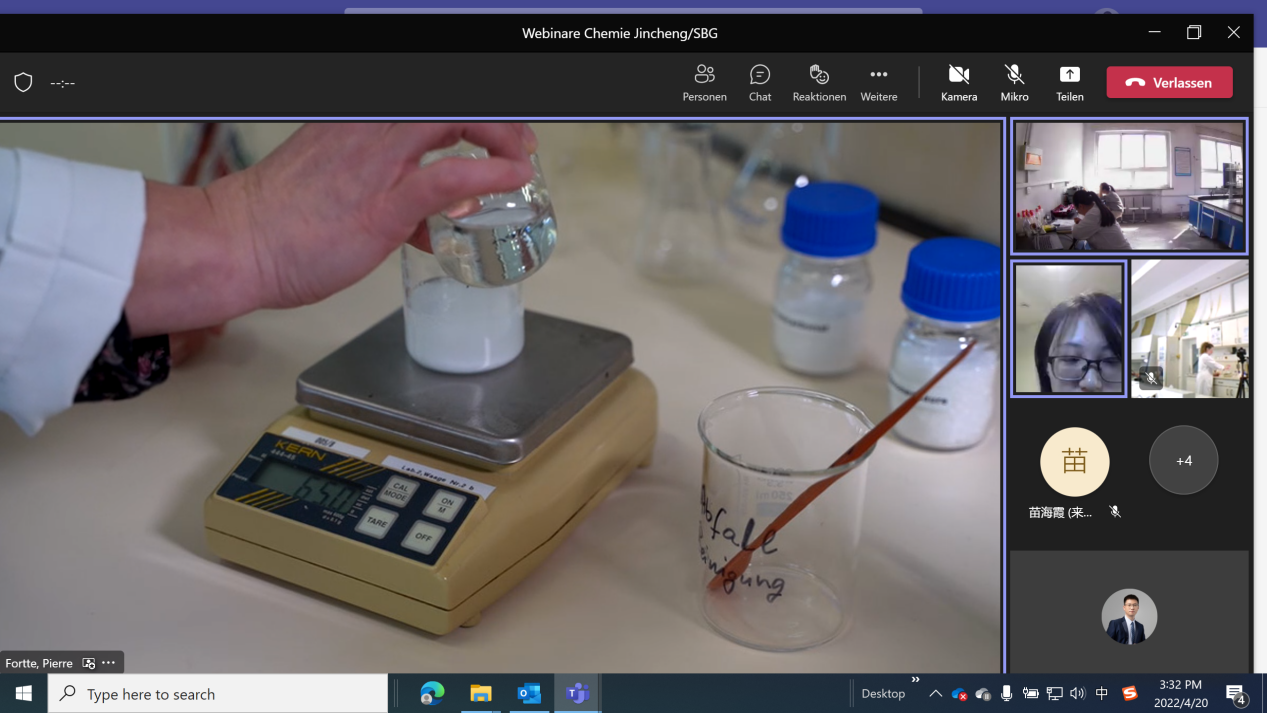Viewport: 1267px width, 713px height.
Task: Open the Windows Start menu
Action: click(x=24, y=693)
